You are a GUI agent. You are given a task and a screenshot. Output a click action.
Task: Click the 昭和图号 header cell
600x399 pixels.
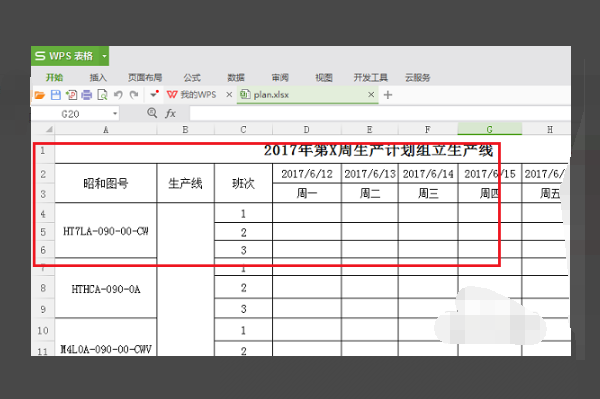pos(106,184)
